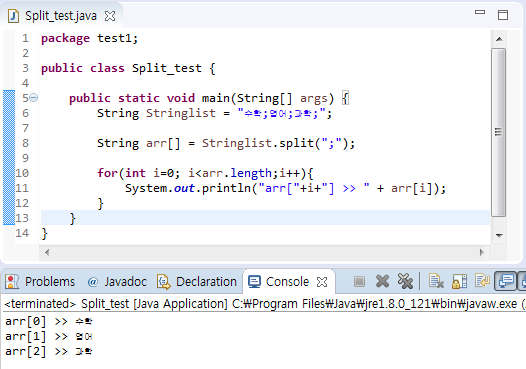Click the terminated launch description in Console
526x369 pixels.
[265, 304]
